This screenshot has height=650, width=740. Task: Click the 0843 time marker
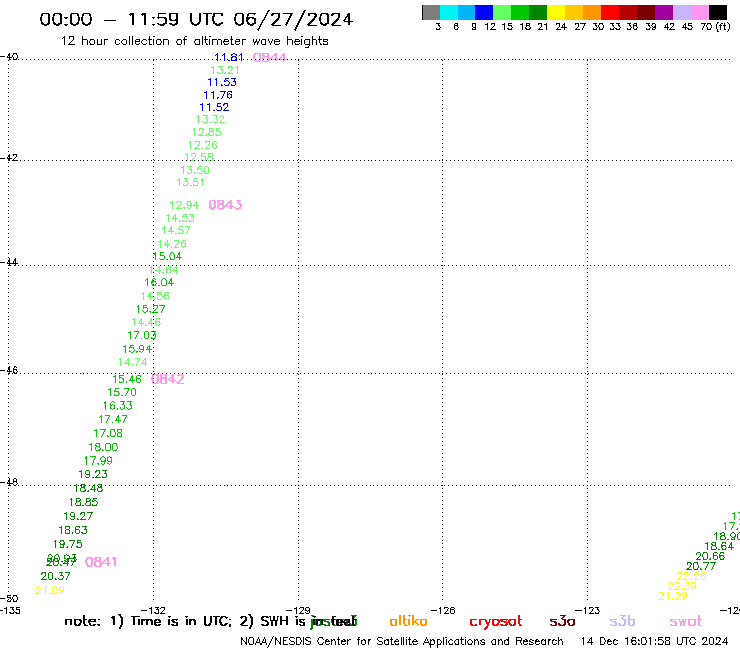225,205
